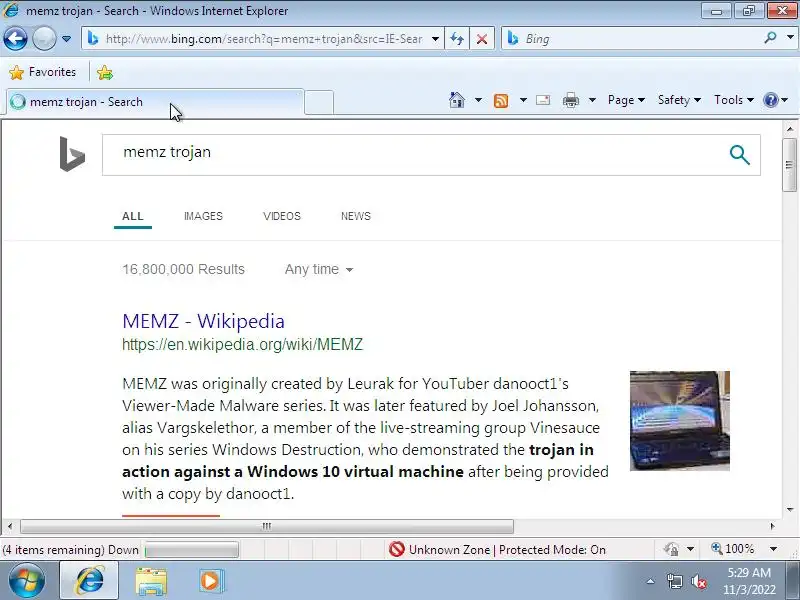Expand the Feeds dropdown arrow
800x600 pixels.
[523, 100]
